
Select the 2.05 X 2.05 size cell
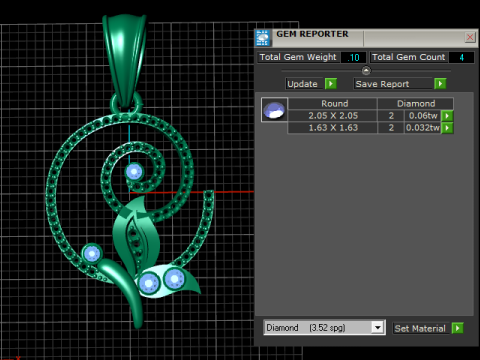pos(333,116)
